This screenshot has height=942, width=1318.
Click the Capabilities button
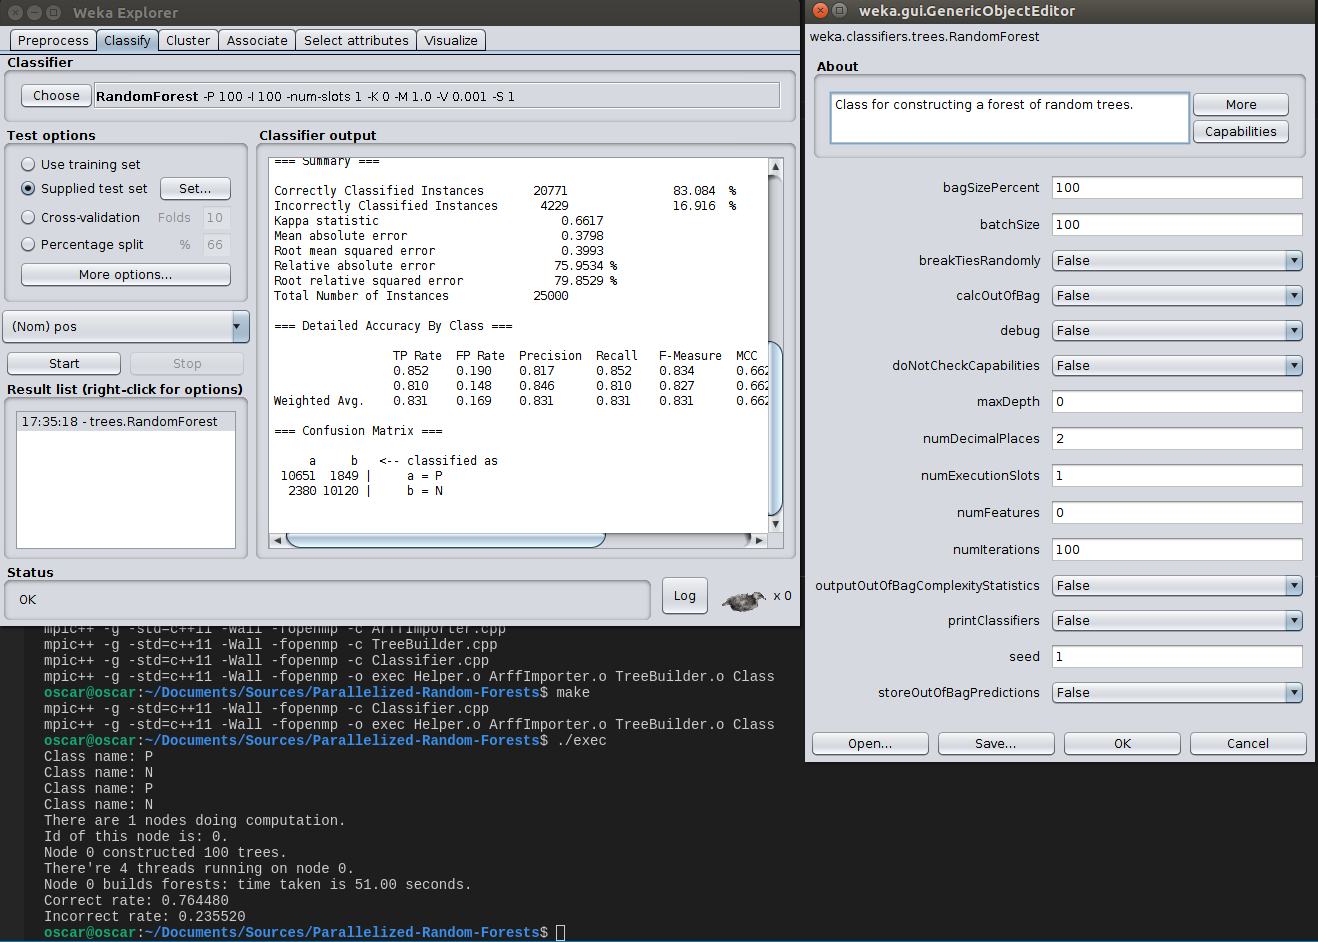pyautogui.click(x=1241, y=131)
